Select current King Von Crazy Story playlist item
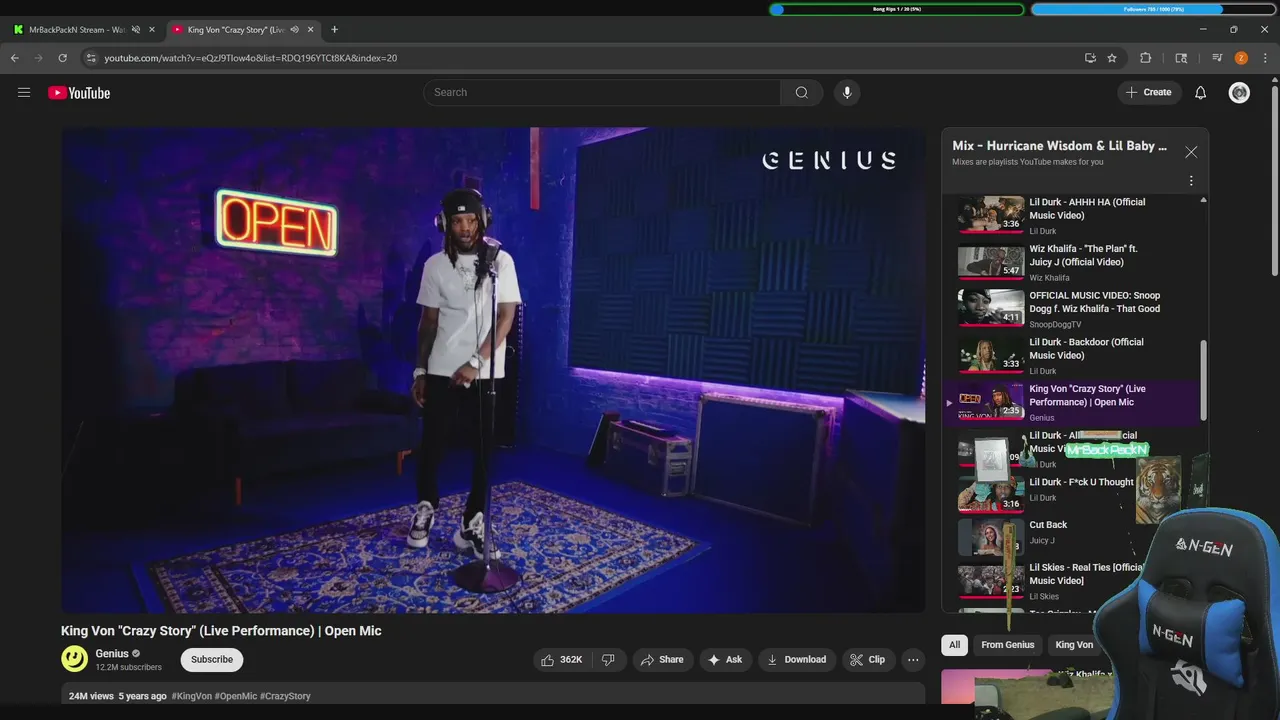Screen dimensions: 1280x720 click(1072, 402)
